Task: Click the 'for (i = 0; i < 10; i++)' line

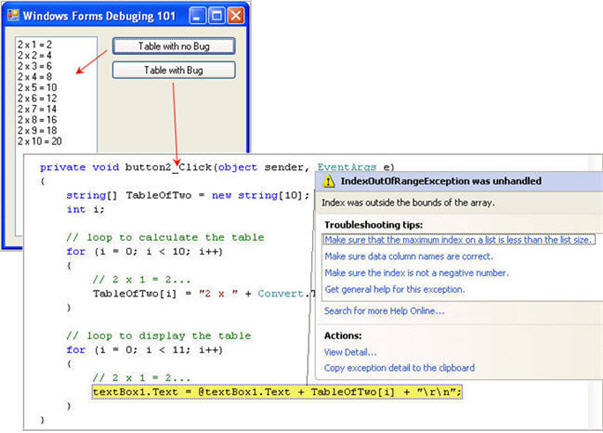Action: 144,251
